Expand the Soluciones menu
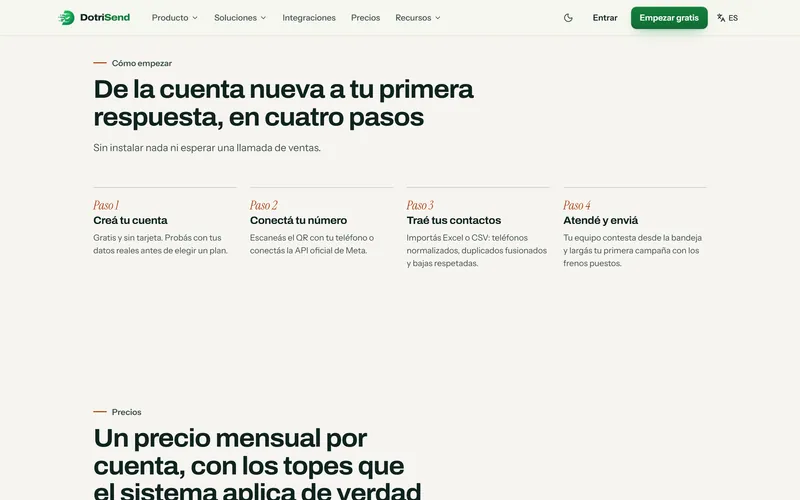 pyautogui.click(x=240, y=18)
